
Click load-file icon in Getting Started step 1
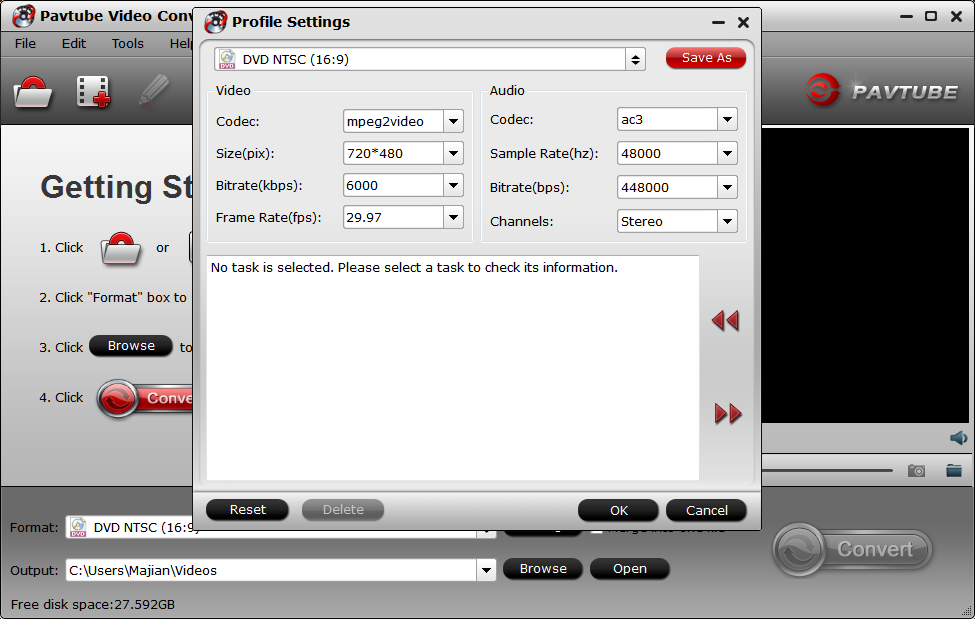pos(121,248)
